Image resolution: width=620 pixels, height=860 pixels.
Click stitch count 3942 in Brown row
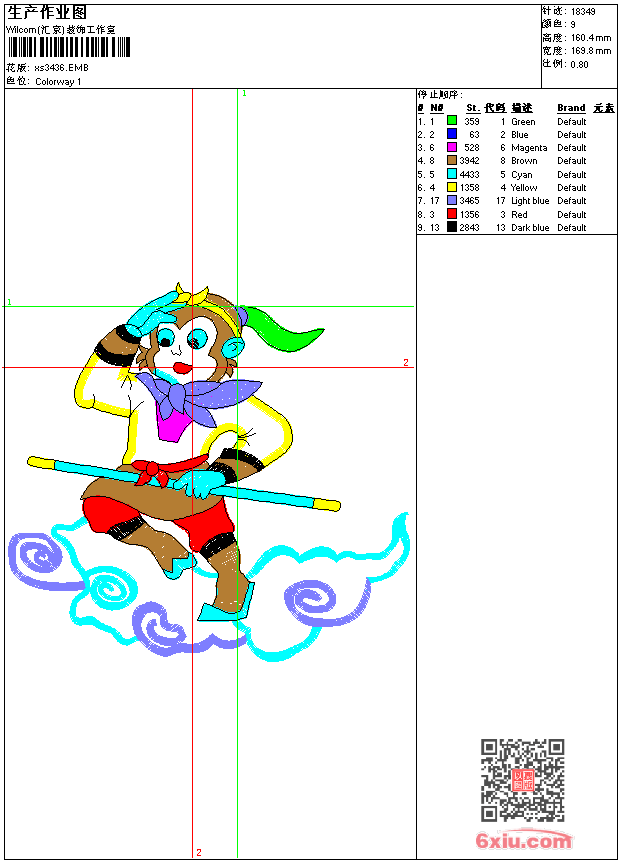(x=470, y=161)
